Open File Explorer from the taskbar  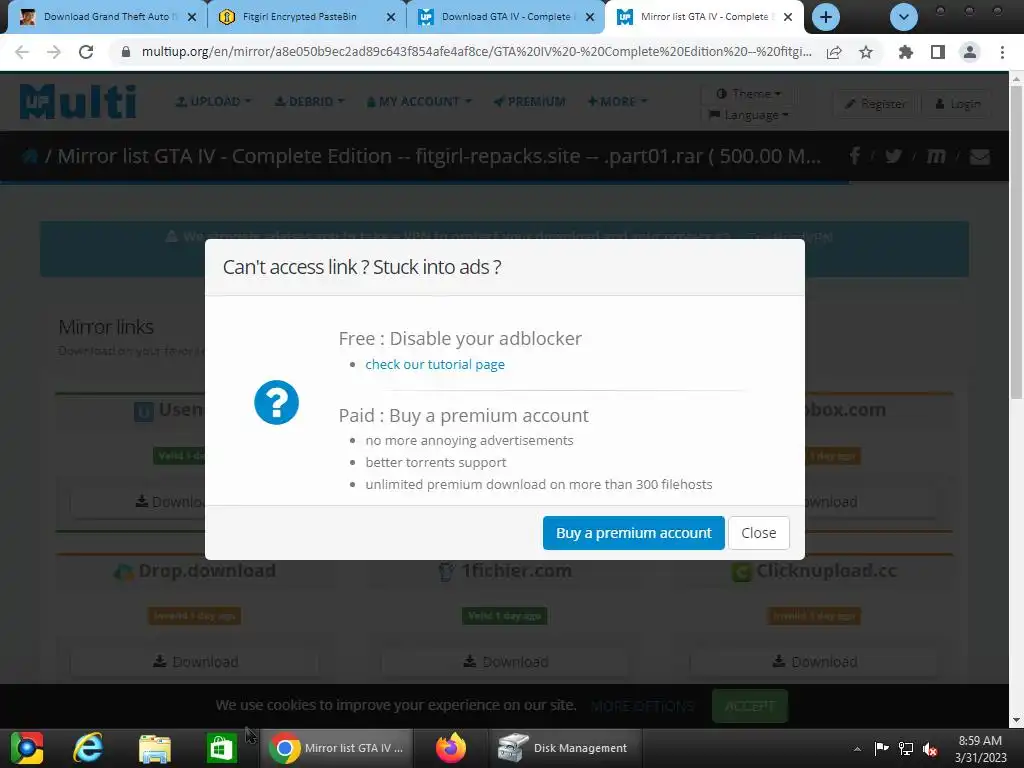click(x=155, y=748)
